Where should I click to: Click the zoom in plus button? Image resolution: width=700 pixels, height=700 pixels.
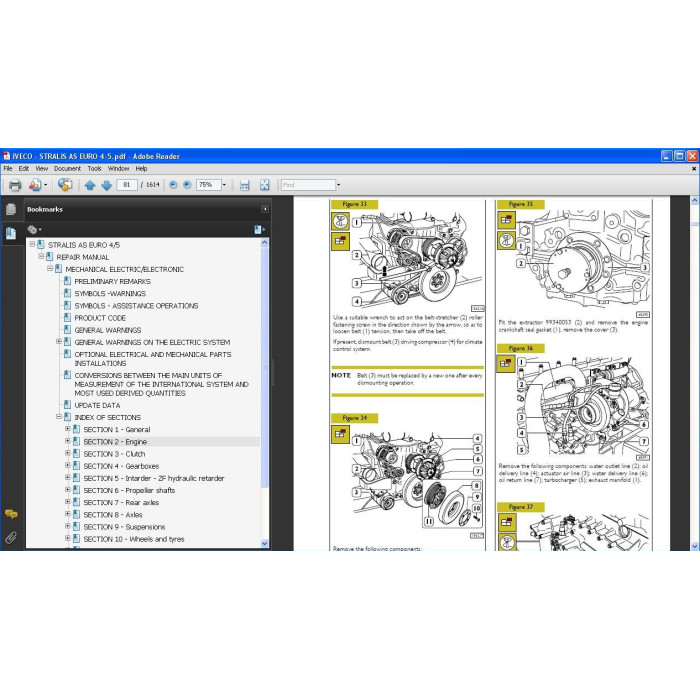click(187, 185)
